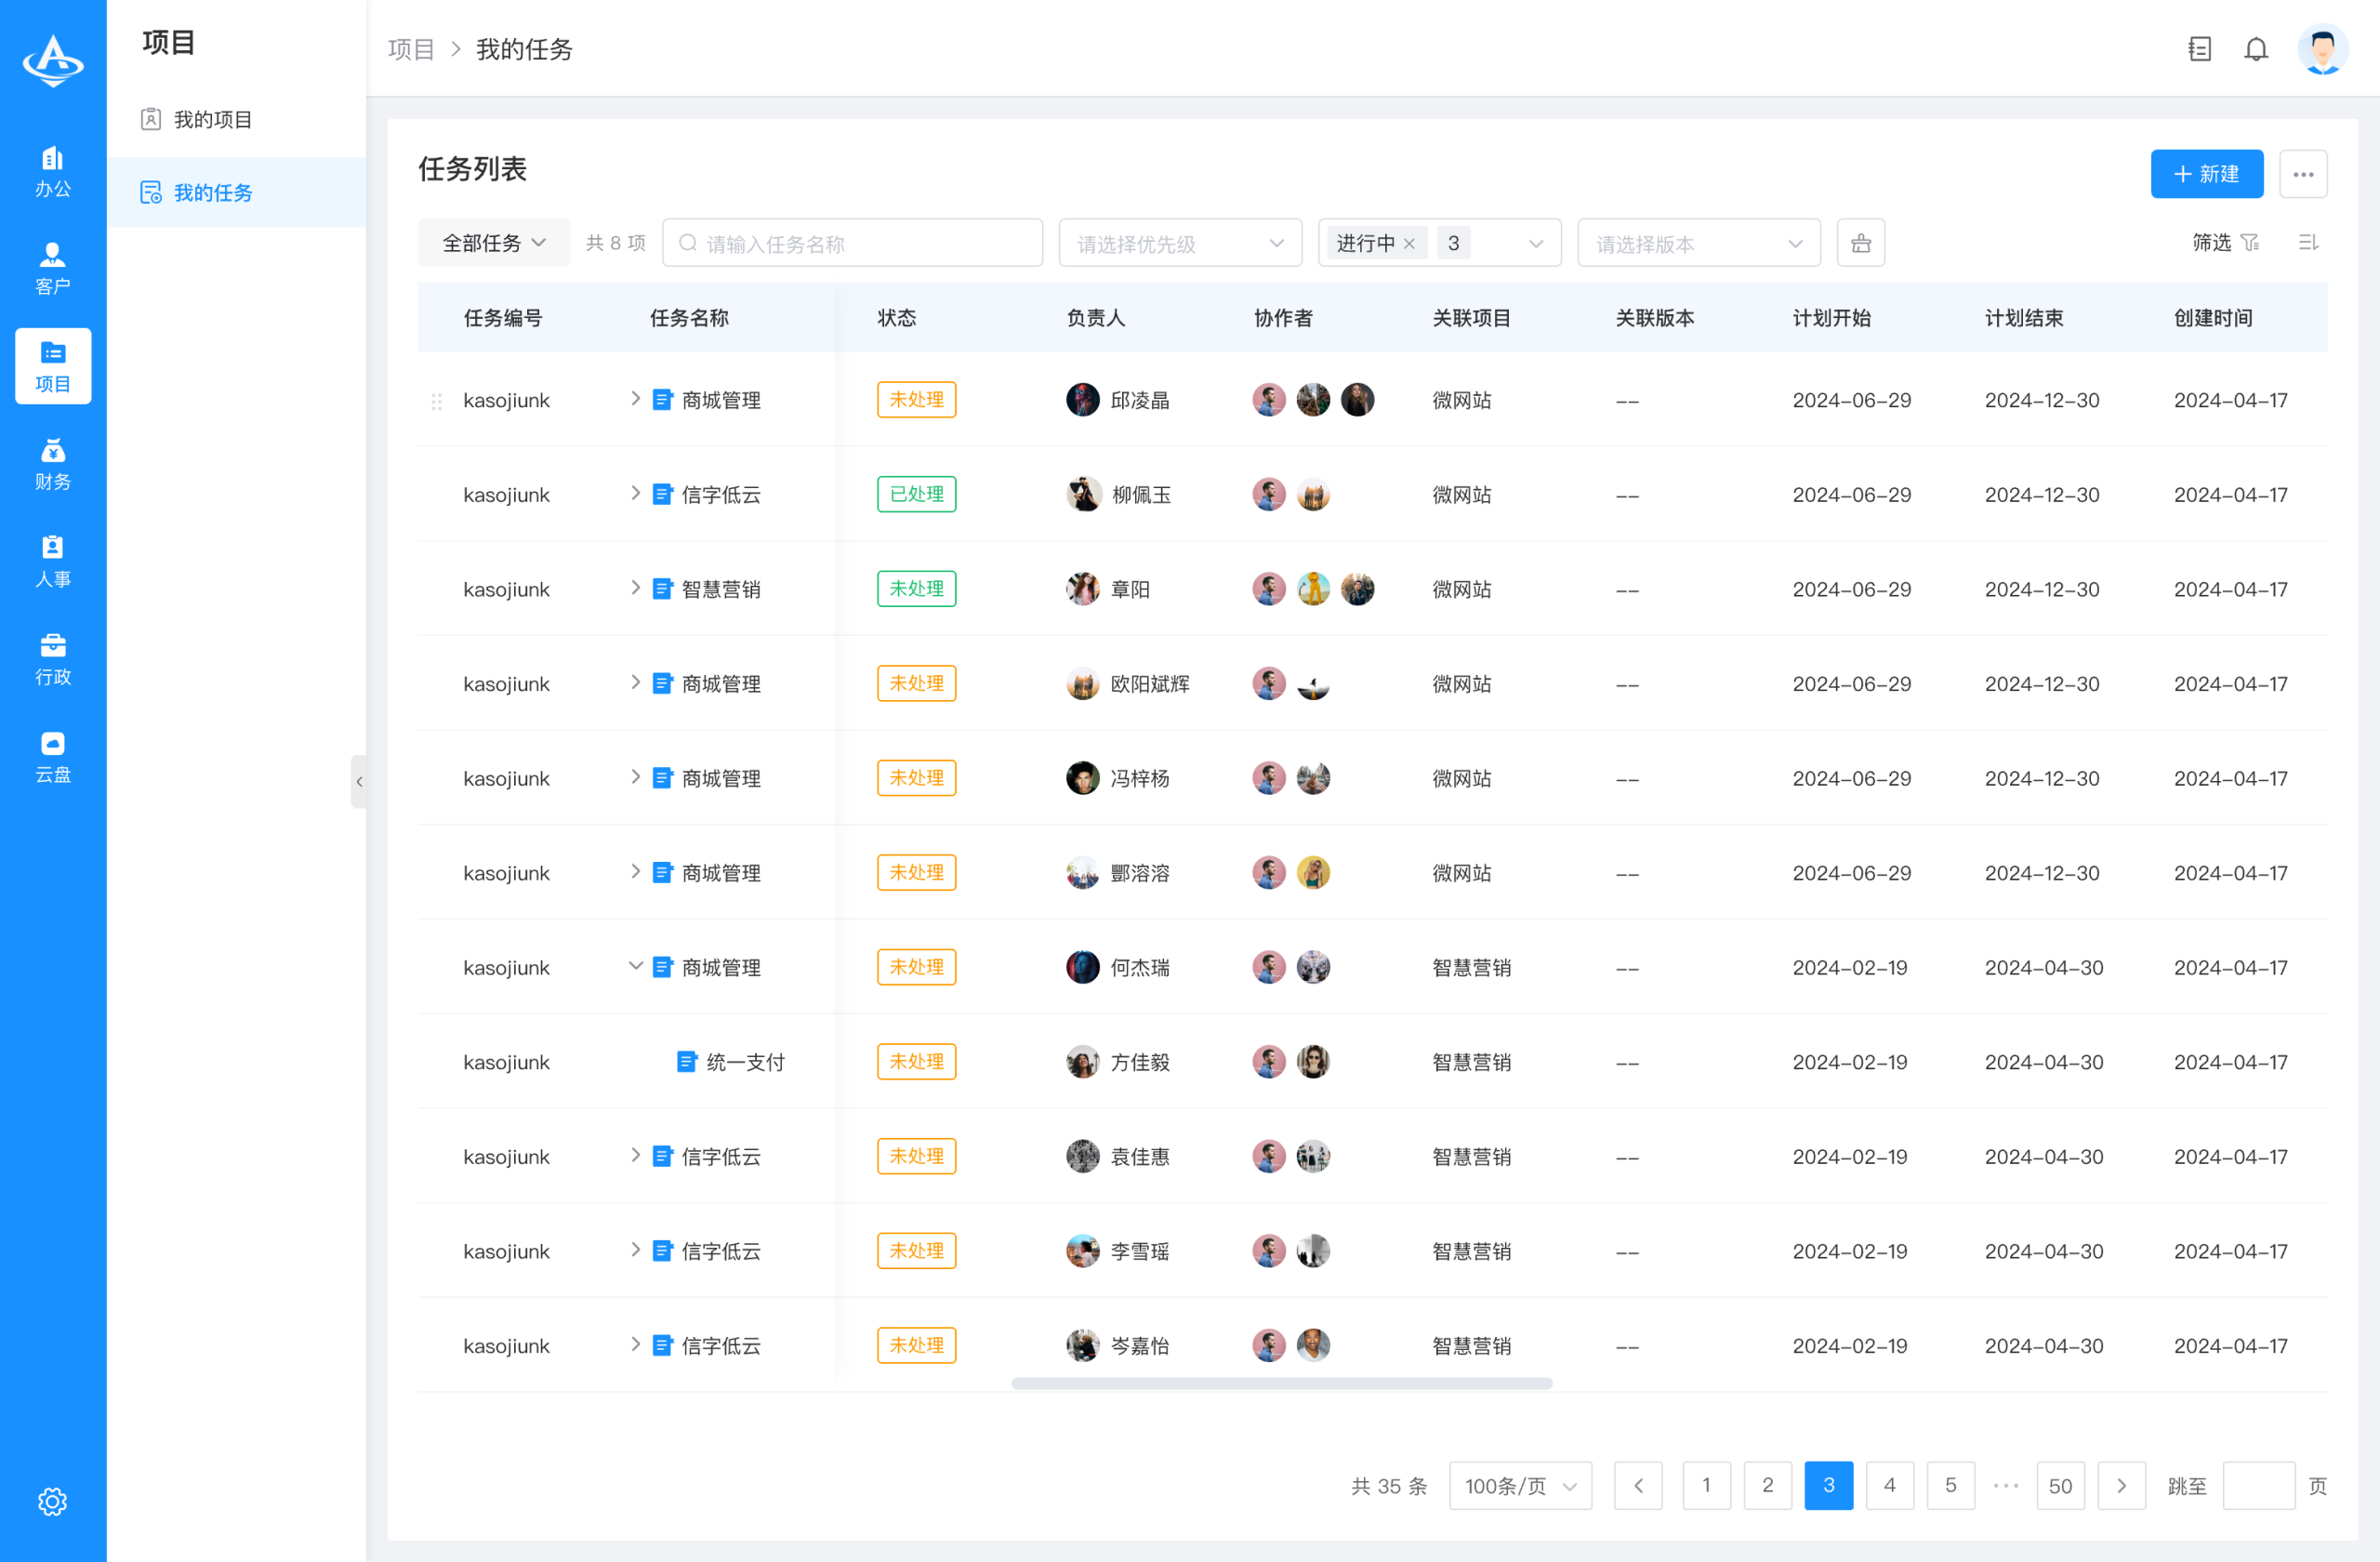Viewport: 2380px width, 1562px height.
Task: Open the 全部任务 dropdown
Action: 493,242
